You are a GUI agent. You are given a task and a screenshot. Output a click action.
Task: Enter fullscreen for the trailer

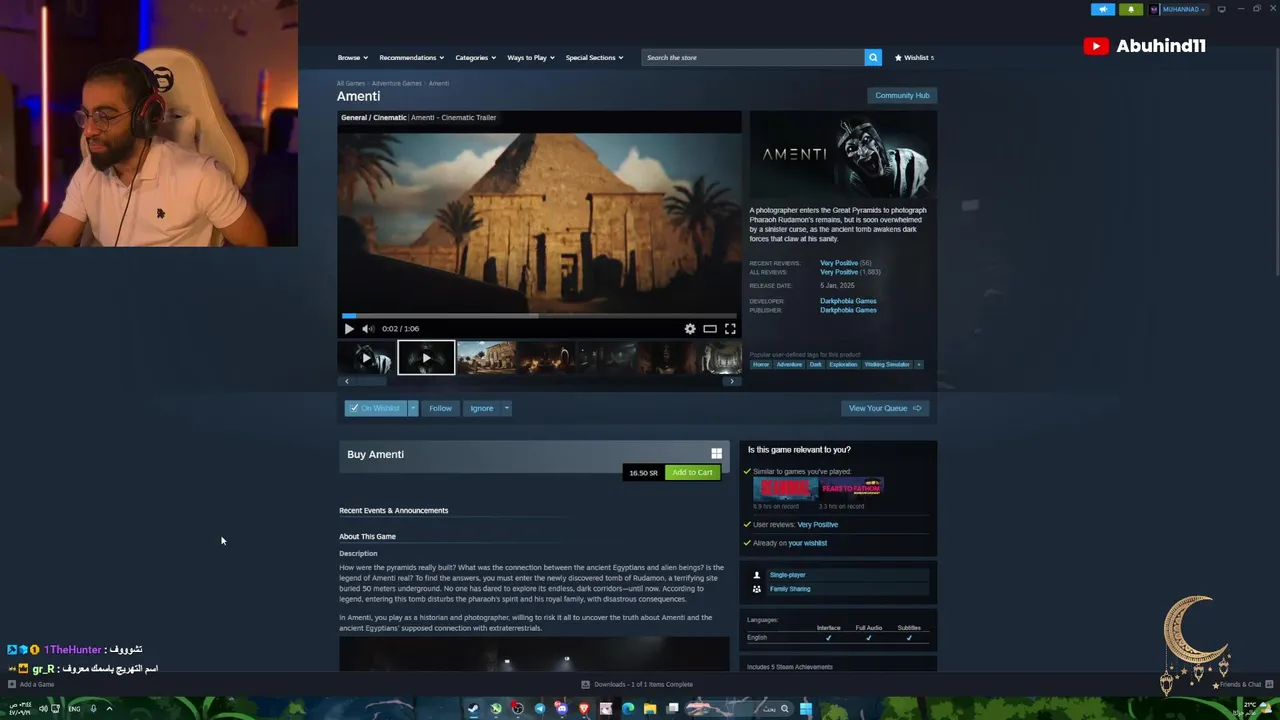730,328
